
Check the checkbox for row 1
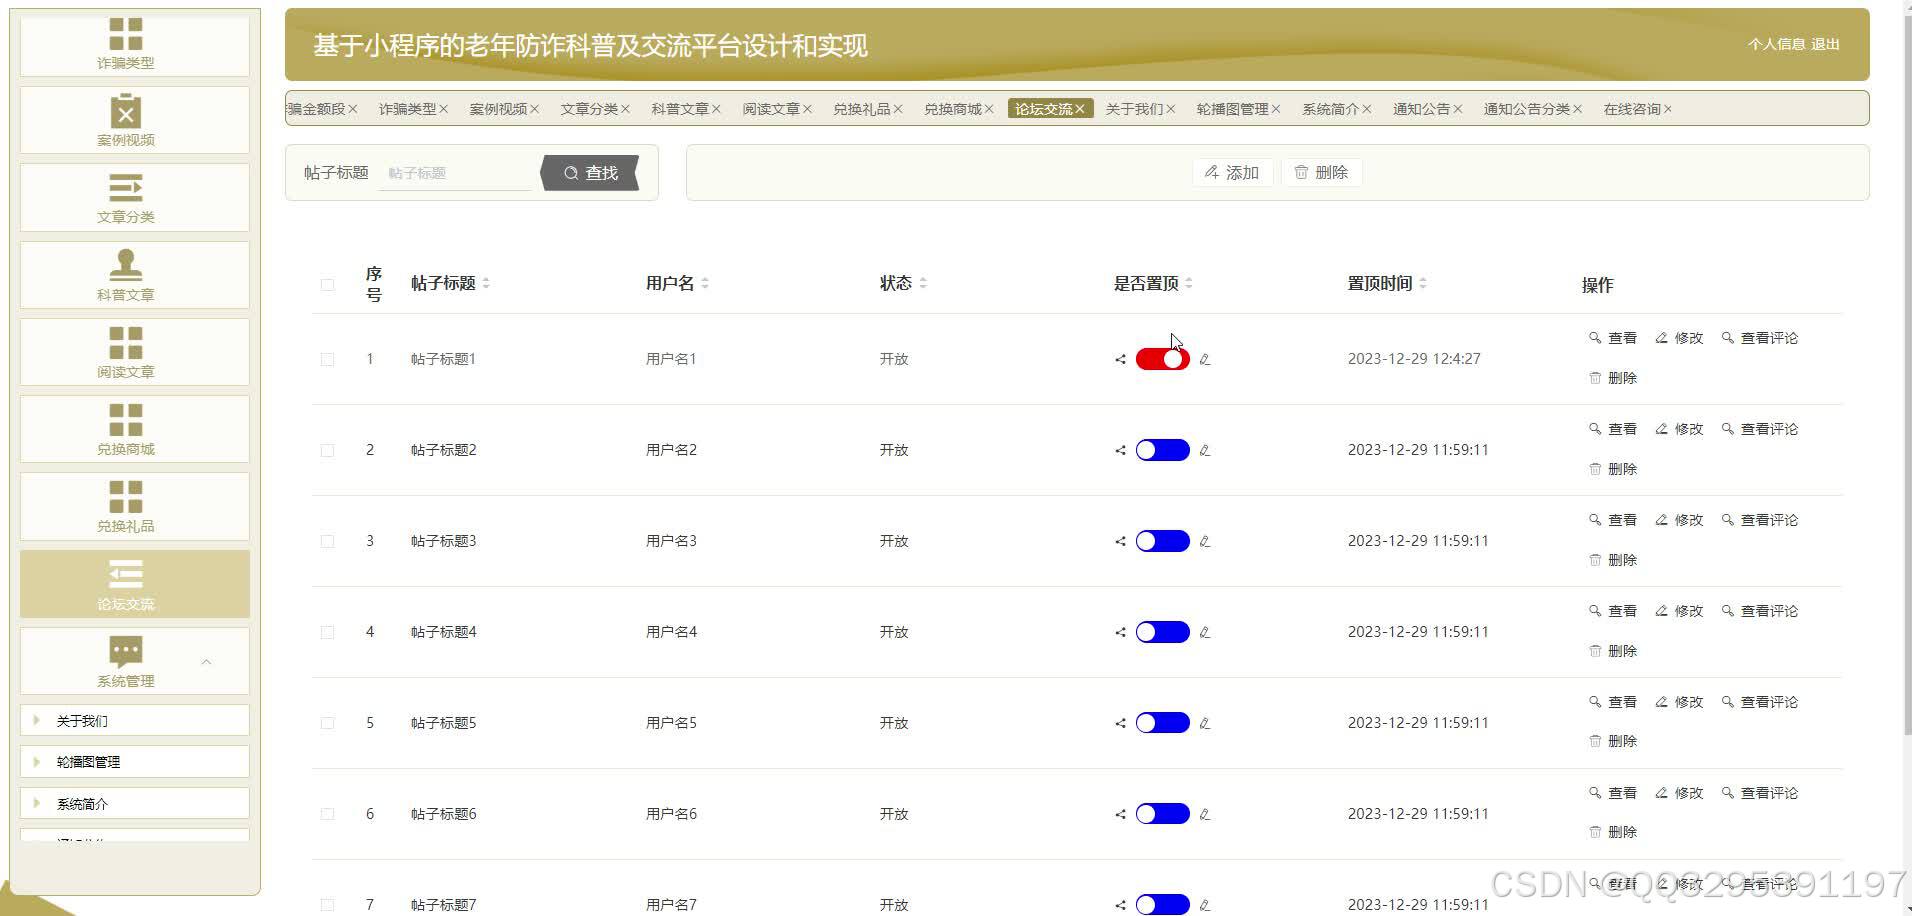[x=327, y=359]
